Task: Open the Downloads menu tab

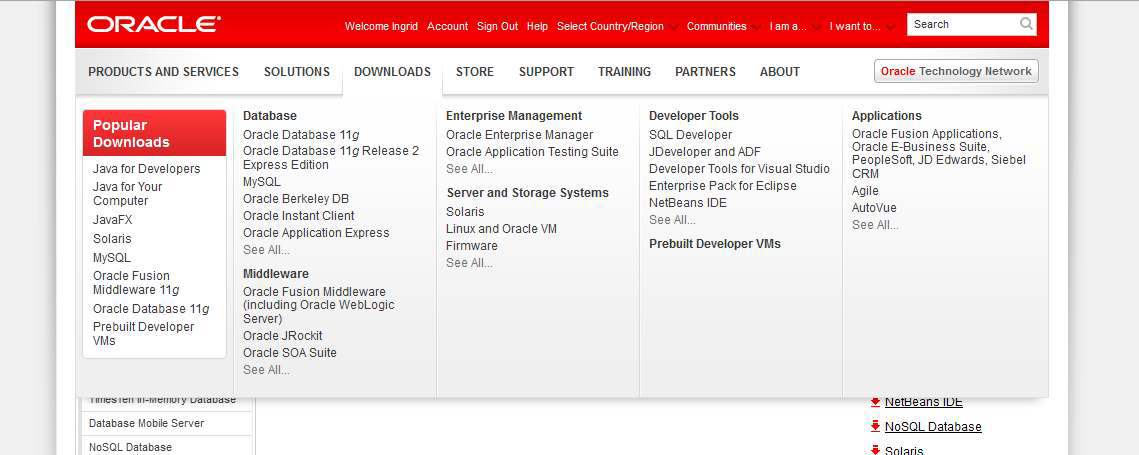Action: click(392, 72)
